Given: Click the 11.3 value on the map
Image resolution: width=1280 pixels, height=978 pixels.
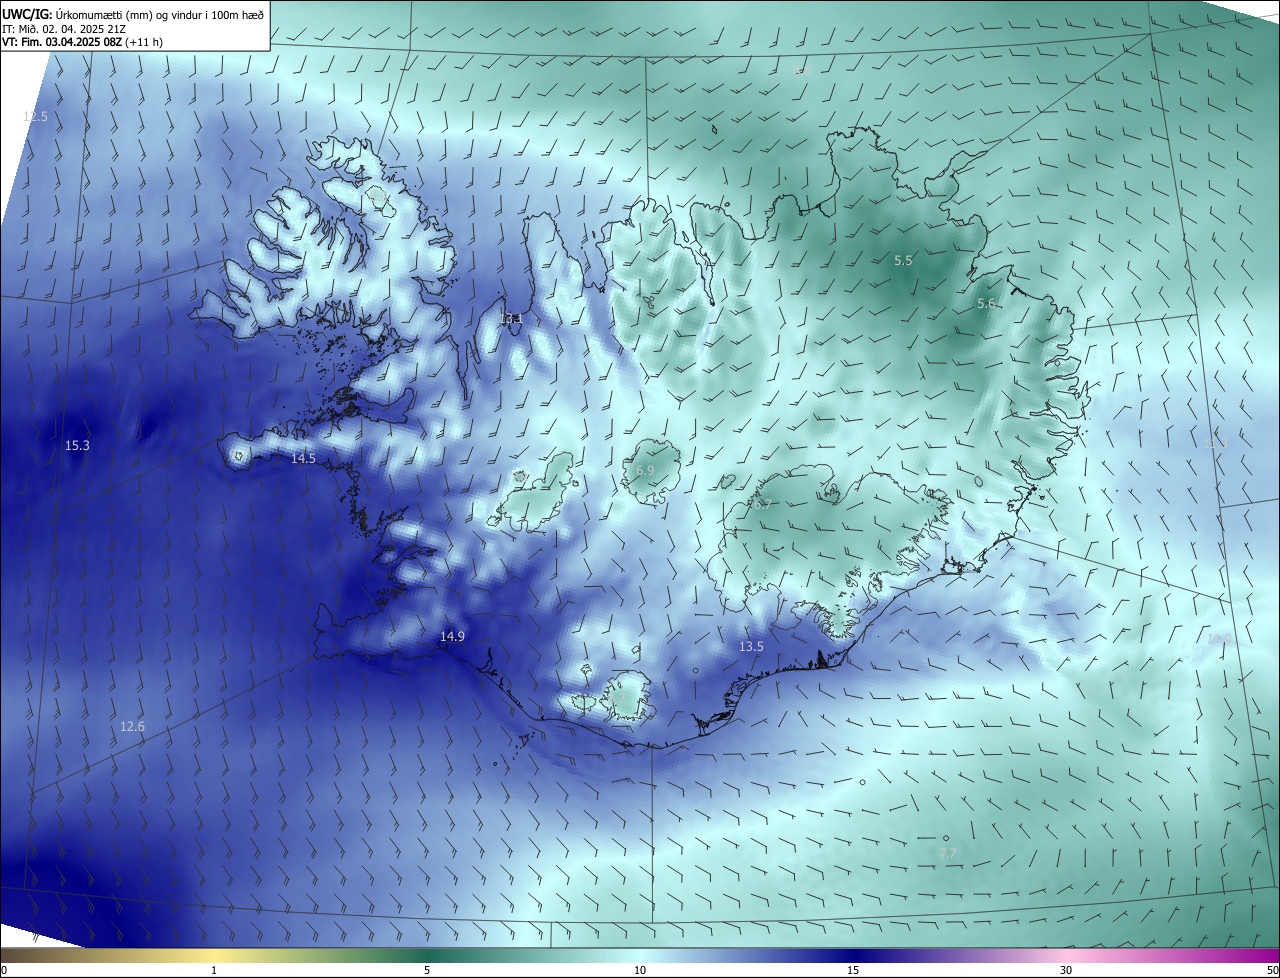Looking at the screenshot, I should 1215,442.
